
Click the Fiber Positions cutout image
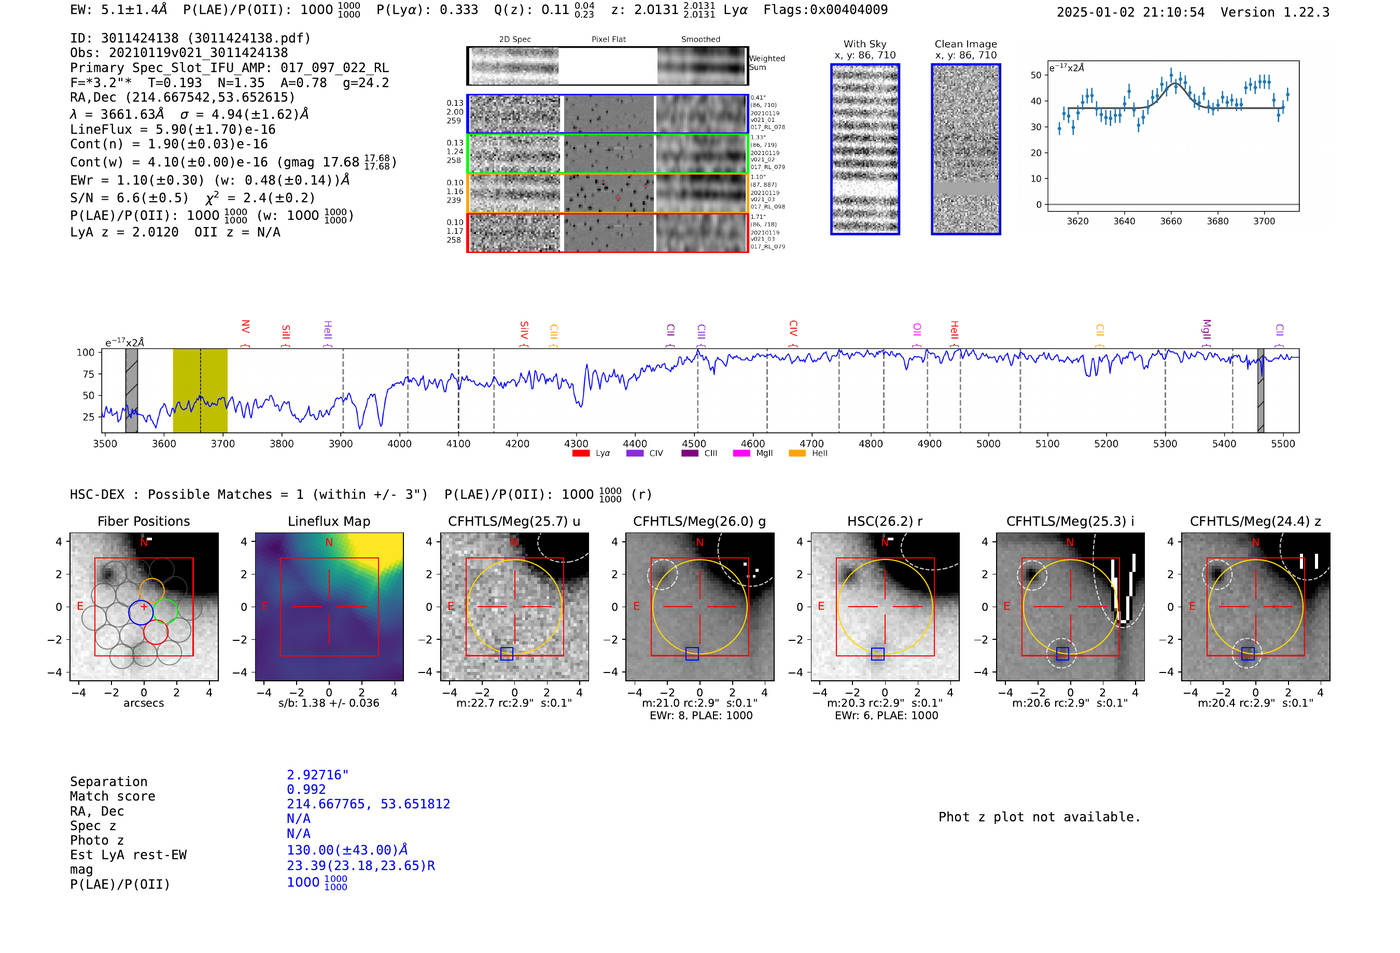click(x=144, y=606)
